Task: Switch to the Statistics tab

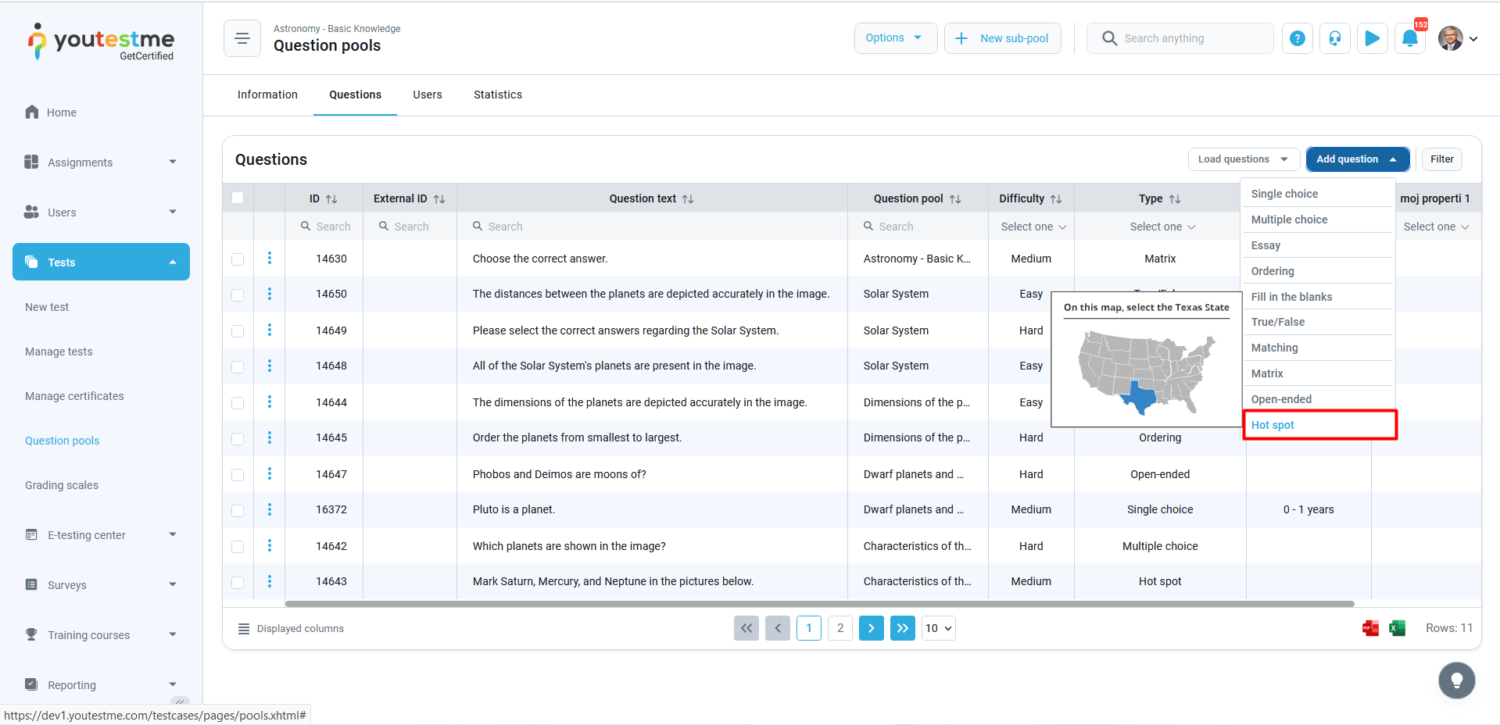Action: (x=497, y=95)
